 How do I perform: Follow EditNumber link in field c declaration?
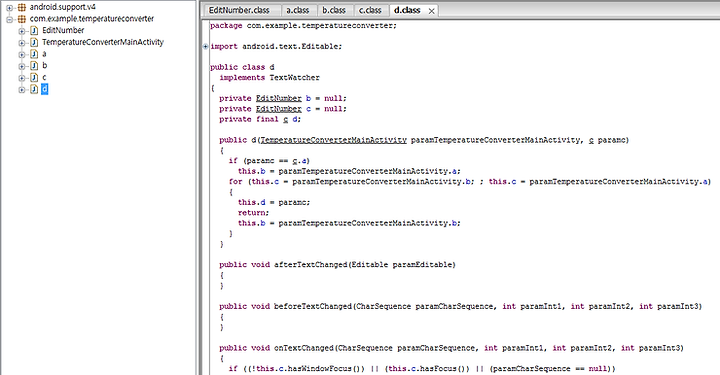(x=279, y=109)
